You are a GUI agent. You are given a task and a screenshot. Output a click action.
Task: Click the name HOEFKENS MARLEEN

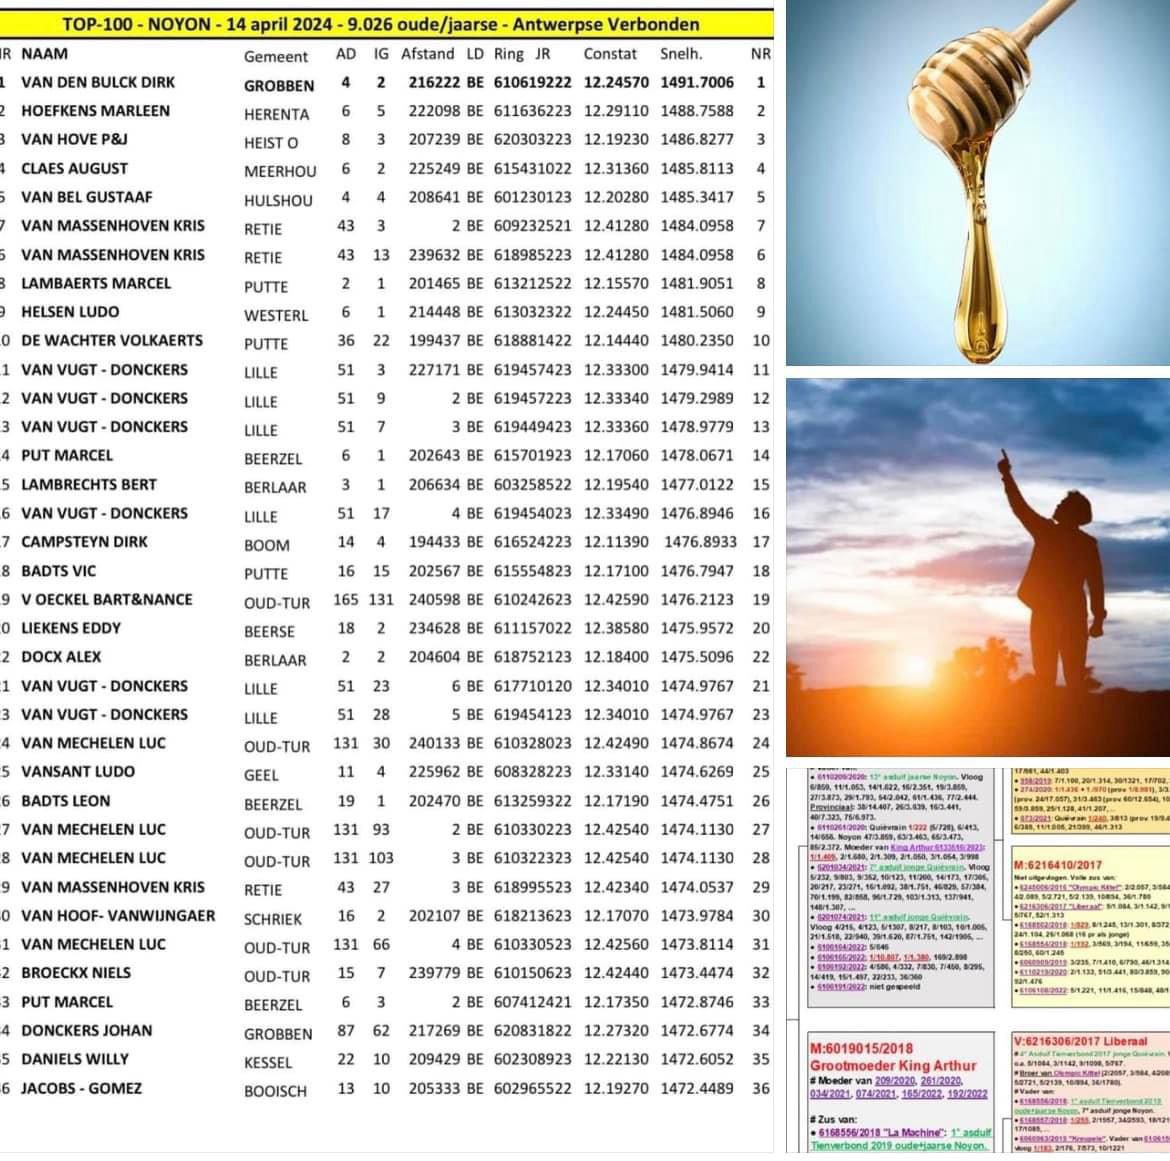(x=96, y=110)
